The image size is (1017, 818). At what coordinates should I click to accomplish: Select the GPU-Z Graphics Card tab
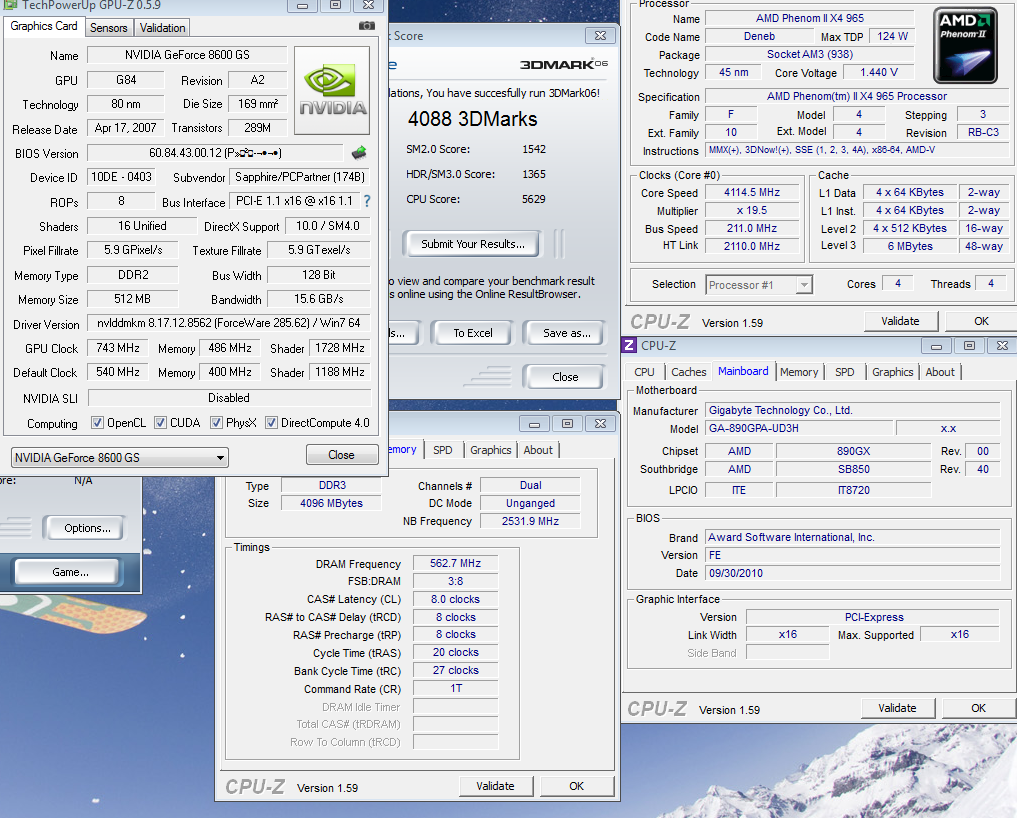(43, 26)
